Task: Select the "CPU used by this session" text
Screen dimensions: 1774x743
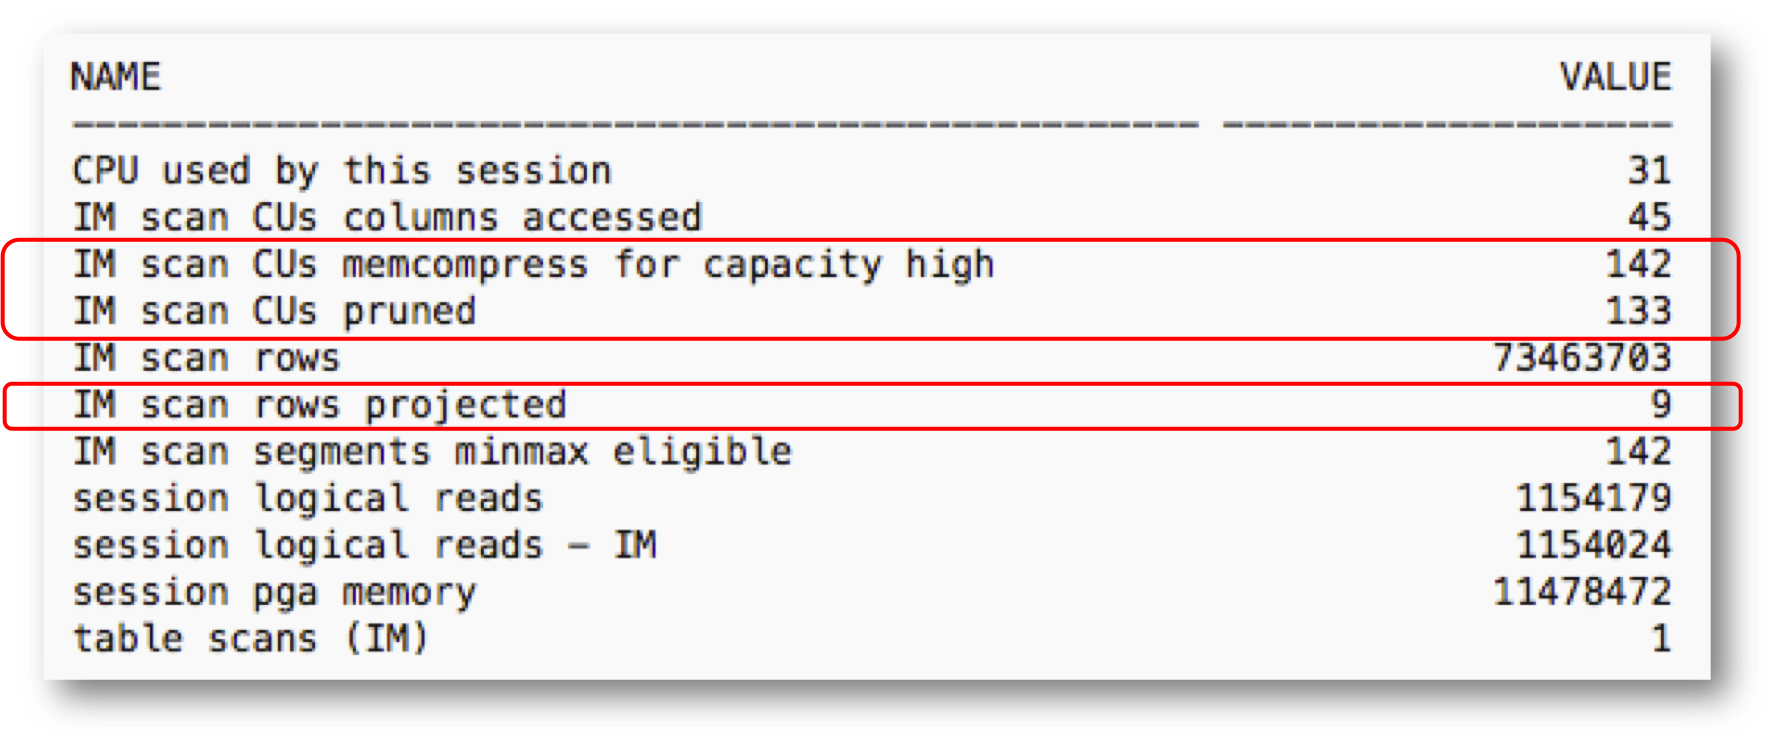Action: [341, 171]
